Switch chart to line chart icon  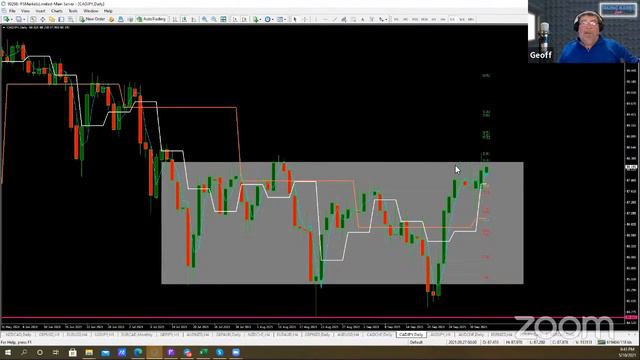click(194, 19)
